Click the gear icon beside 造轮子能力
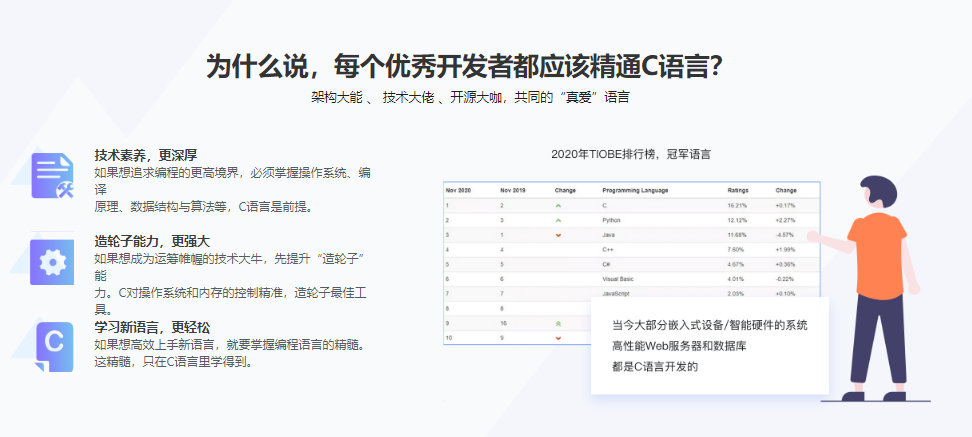 pos(52,262)
